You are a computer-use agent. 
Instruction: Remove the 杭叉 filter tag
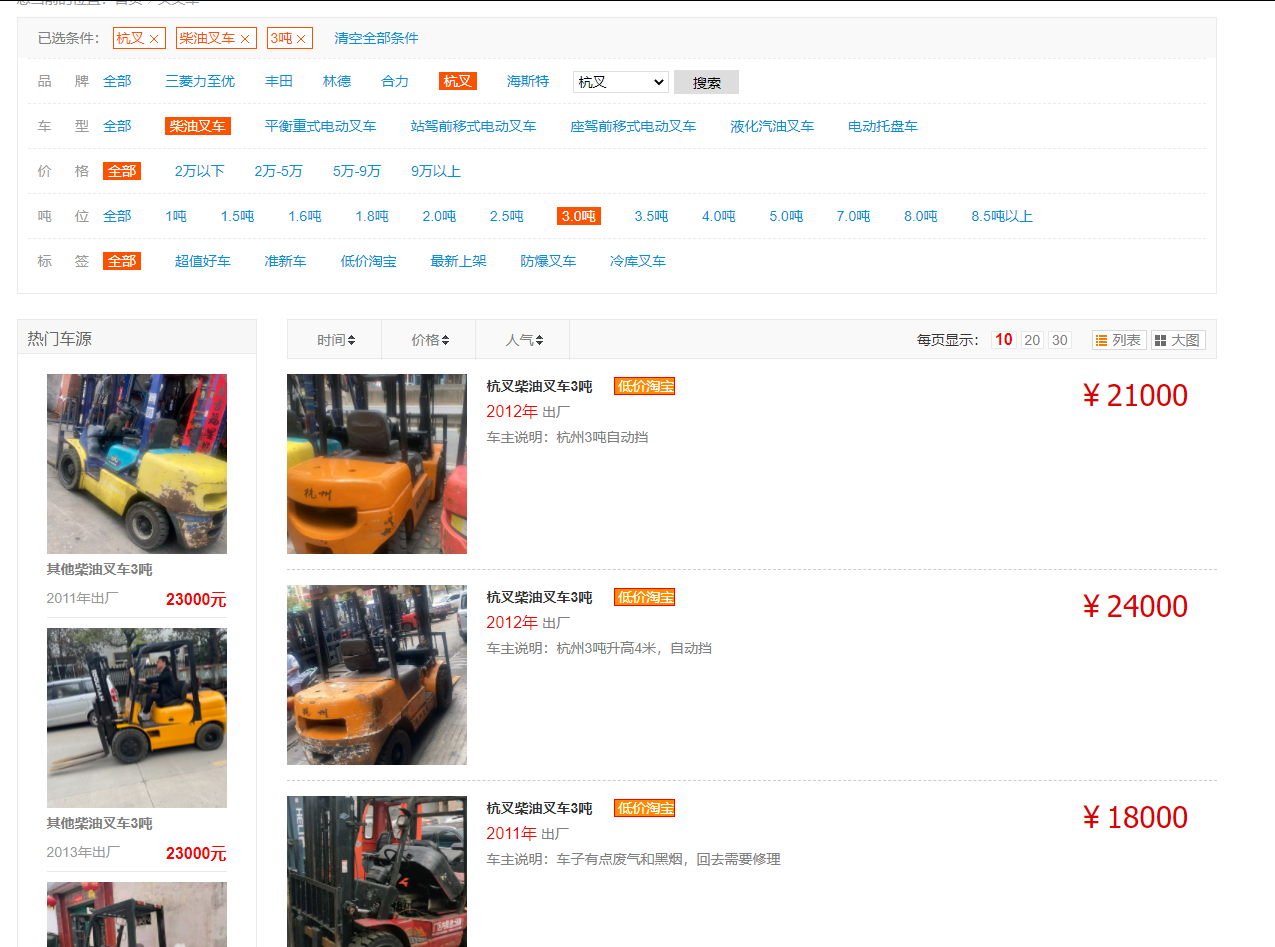click(155, 38)
